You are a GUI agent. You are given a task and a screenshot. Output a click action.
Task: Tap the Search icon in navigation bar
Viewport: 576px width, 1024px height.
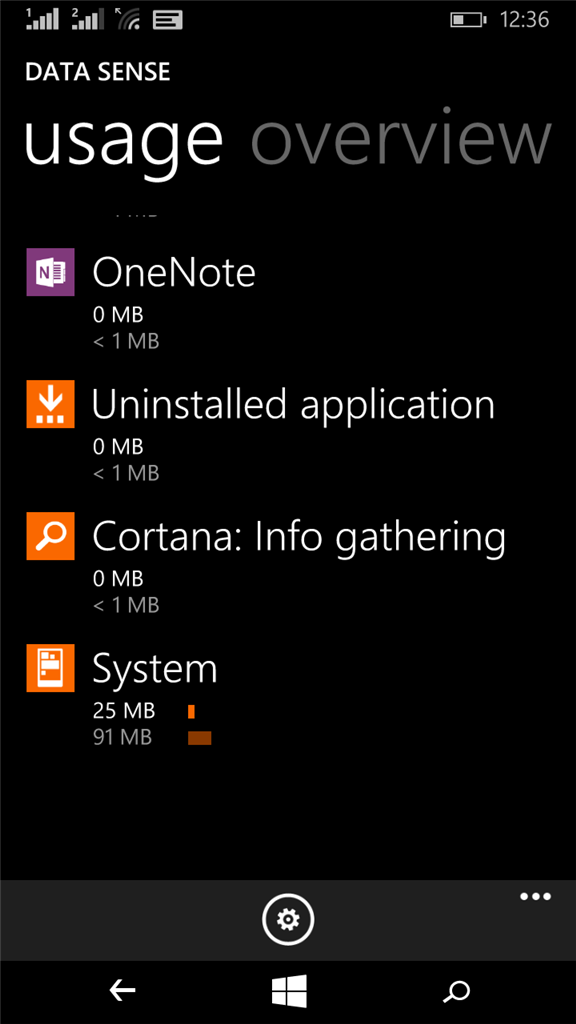pos(456,991)
